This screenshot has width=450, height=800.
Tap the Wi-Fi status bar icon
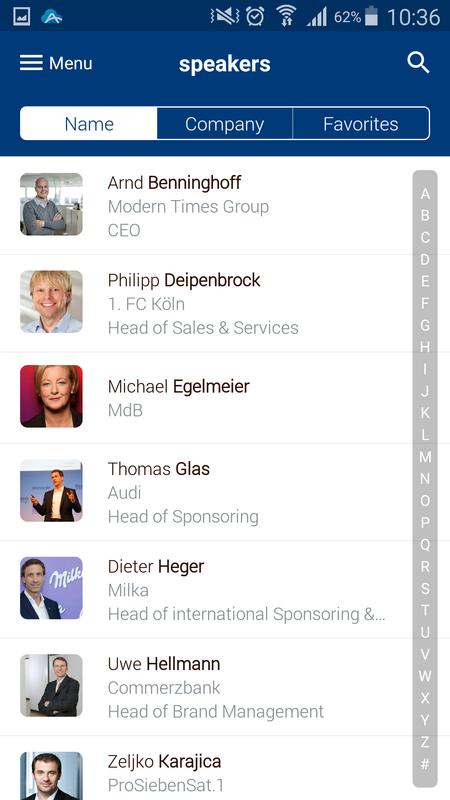(x=287, y=17)
